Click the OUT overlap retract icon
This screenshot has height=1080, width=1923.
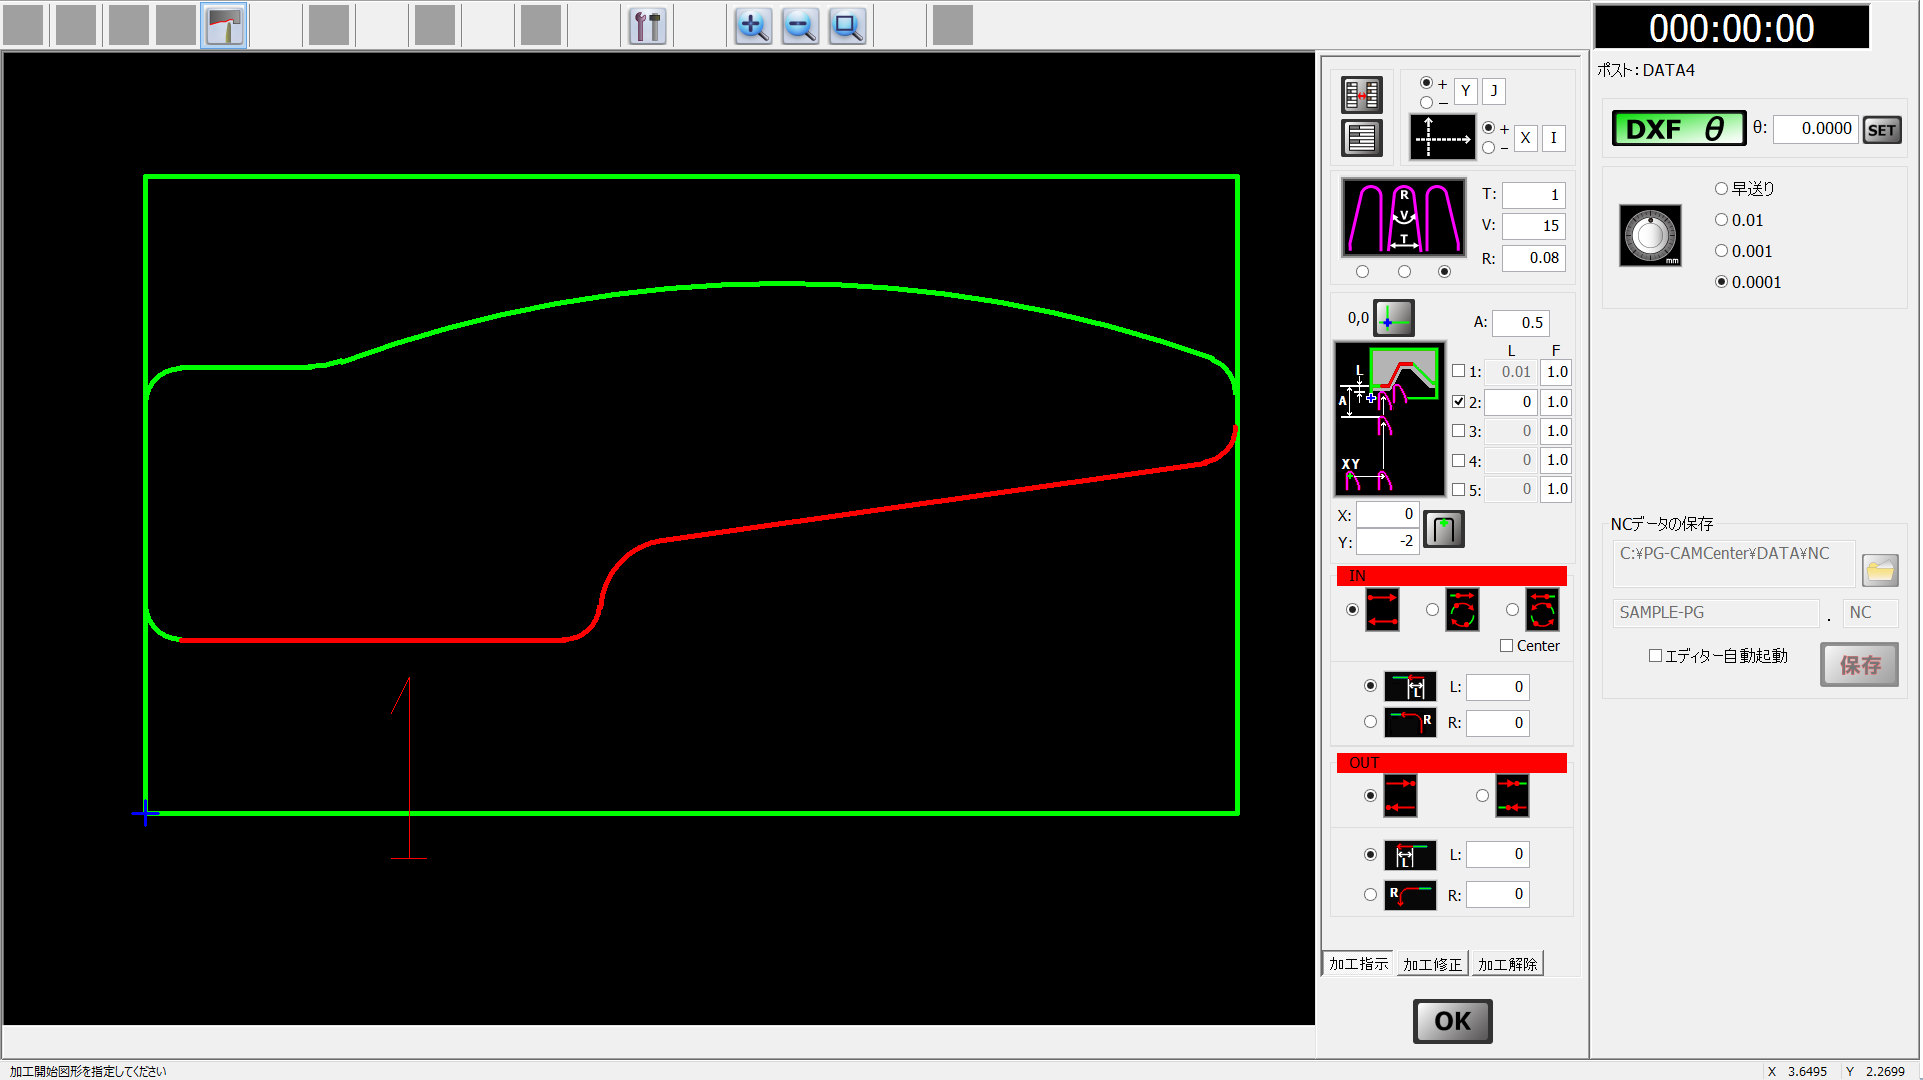pyautogui.click(x=1512, y=796)
